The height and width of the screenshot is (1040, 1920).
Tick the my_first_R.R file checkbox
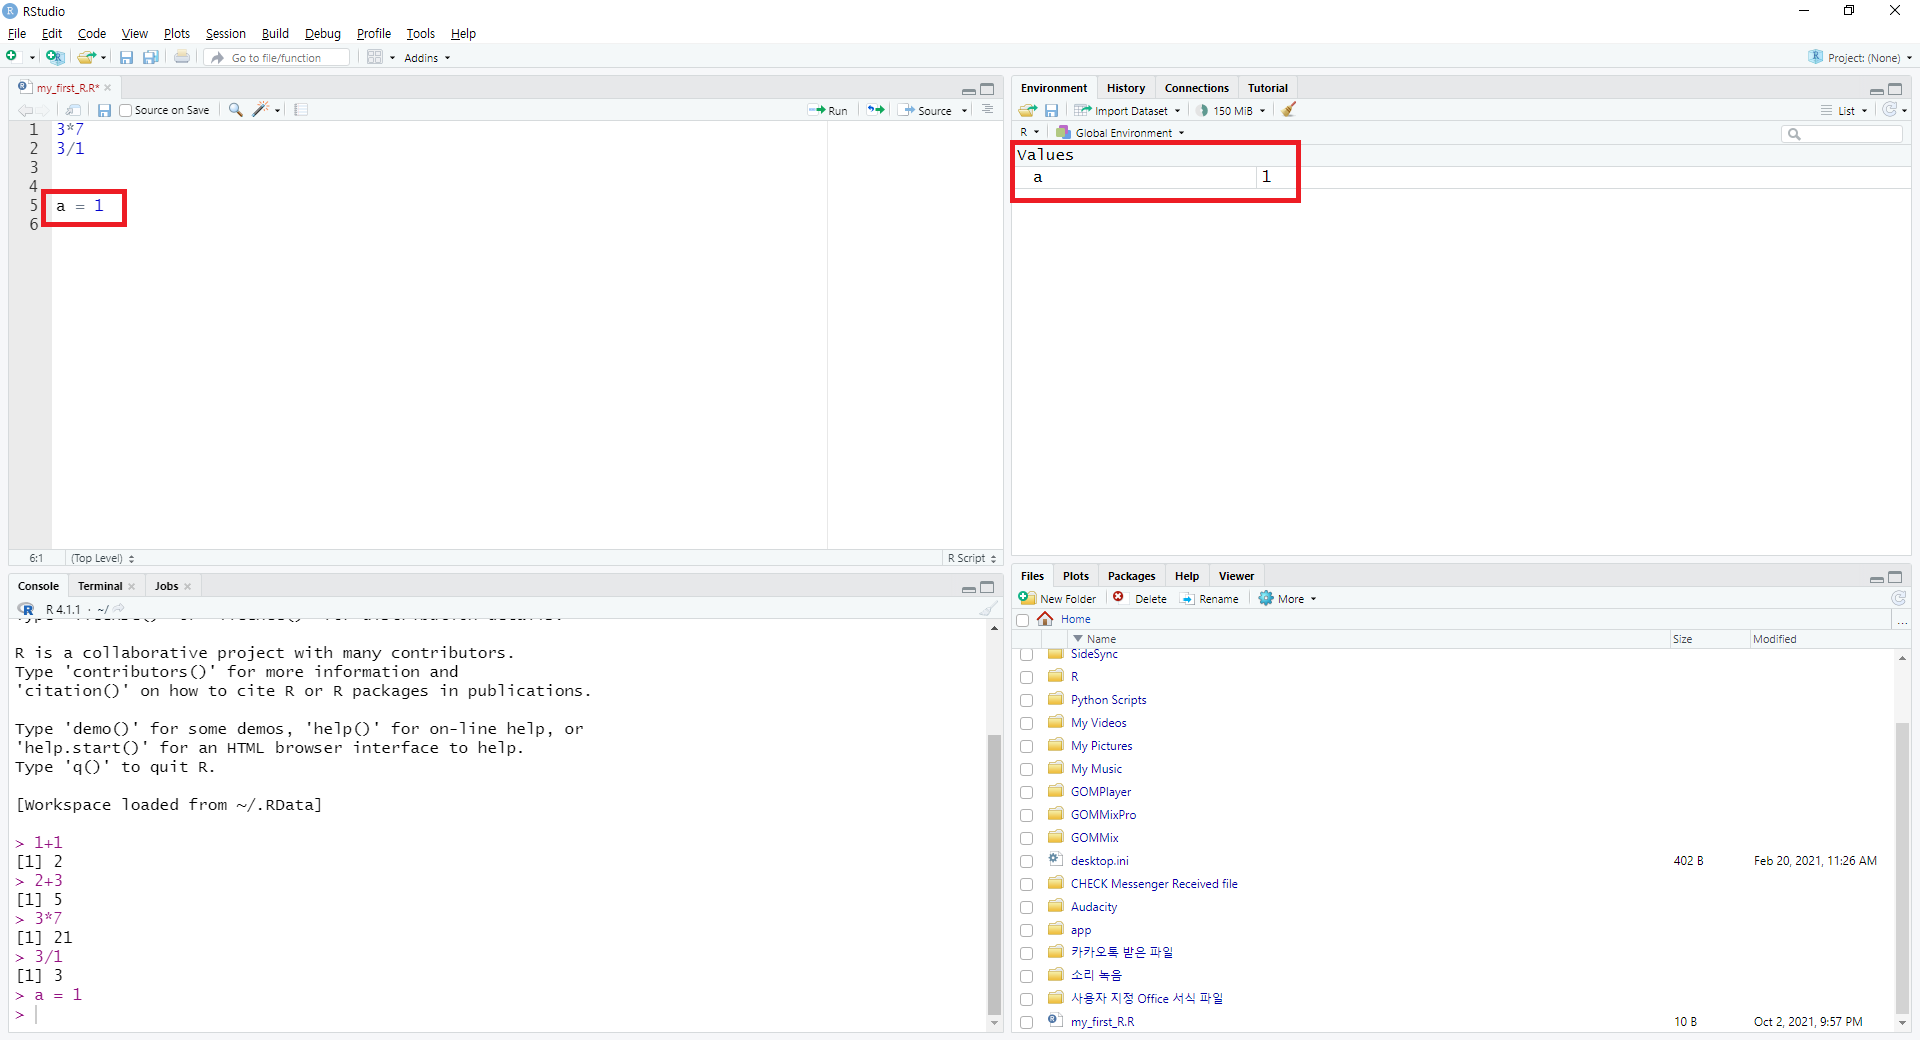tap(1026, 1022)
